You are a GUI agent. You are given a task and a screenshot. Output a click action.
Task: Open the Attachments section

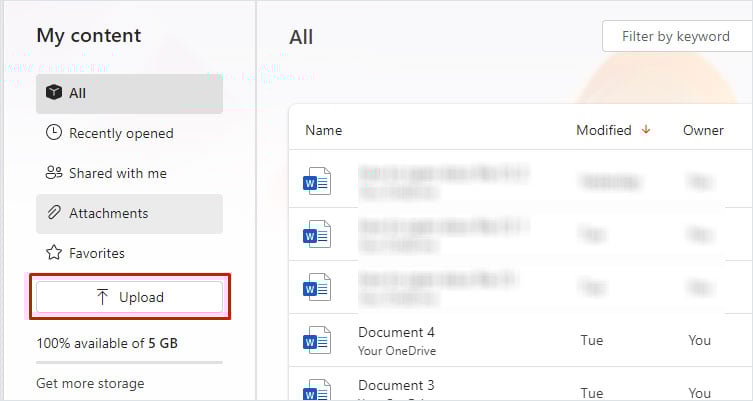tap(129, 213)
